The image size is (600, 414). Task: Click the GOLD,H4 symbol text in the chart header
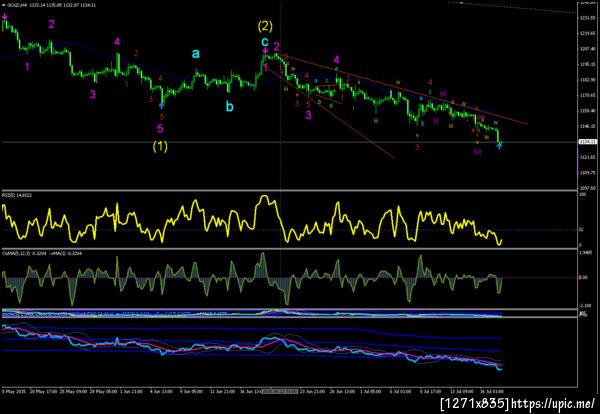coord(16,5)
